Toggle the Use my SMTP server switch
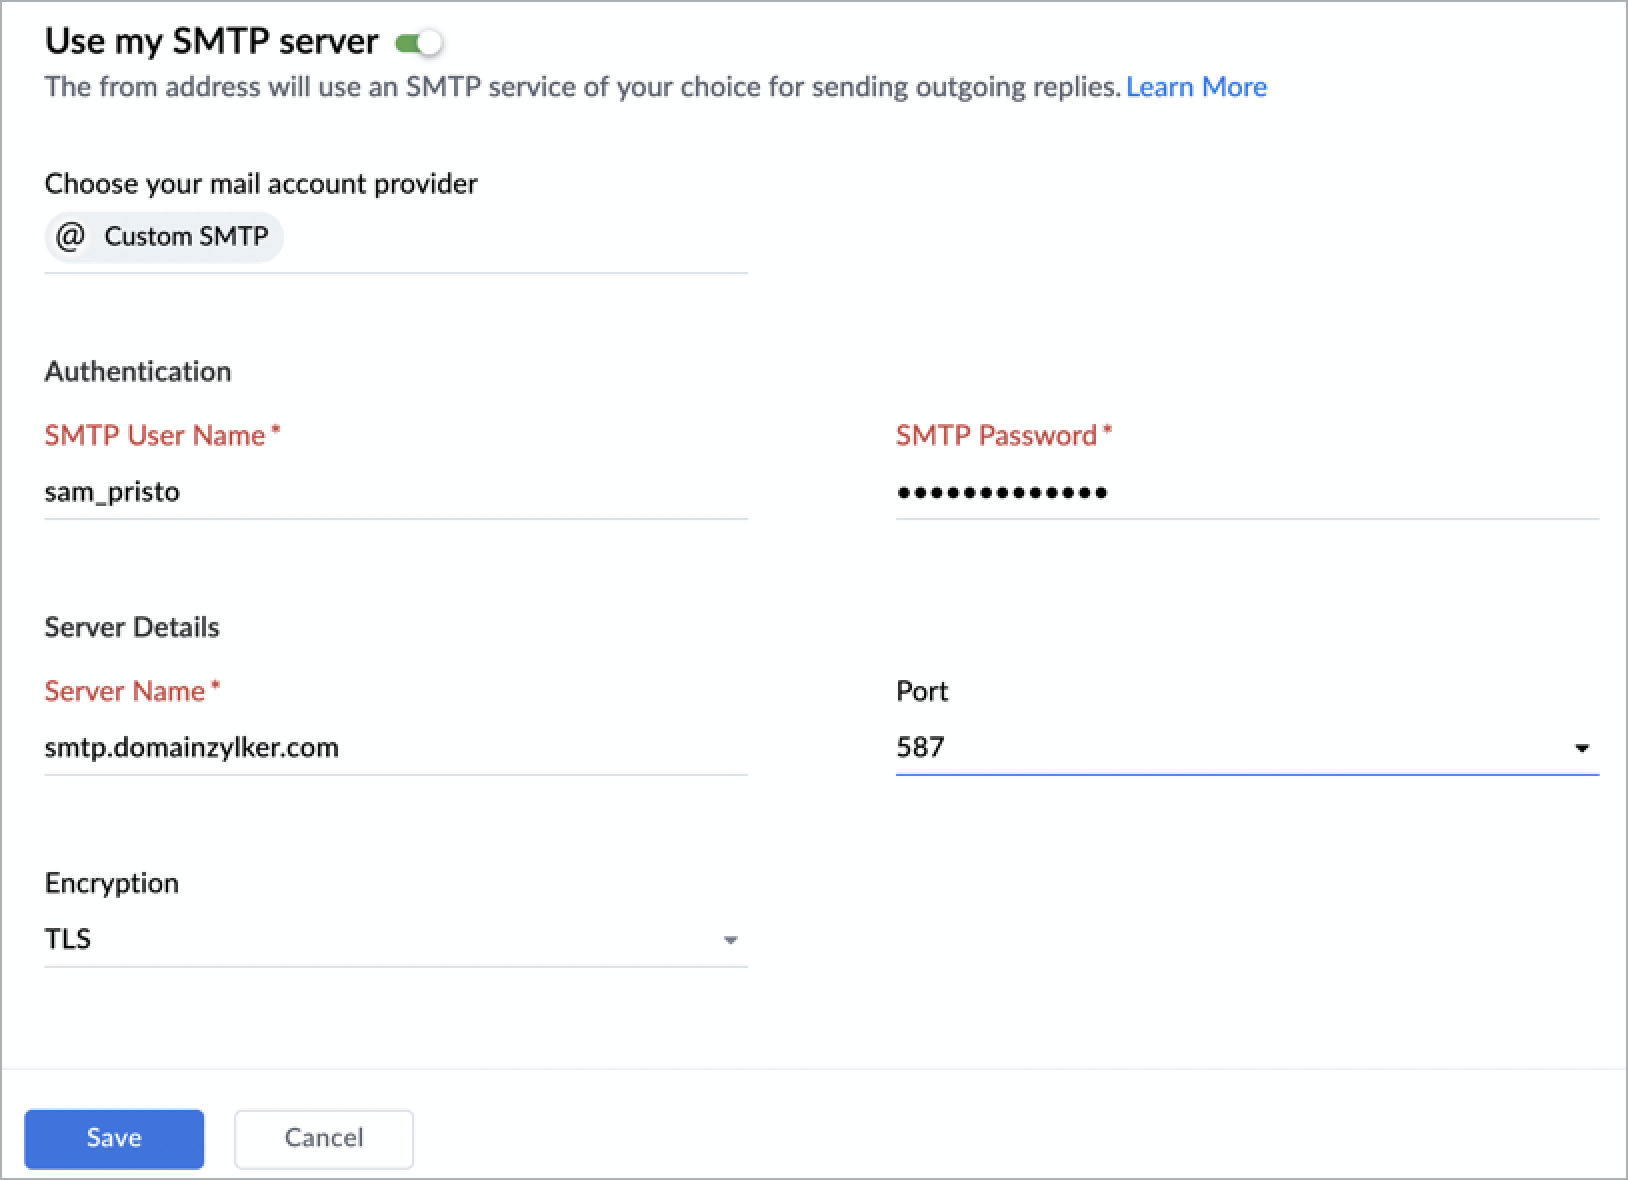 coord(419,43)
